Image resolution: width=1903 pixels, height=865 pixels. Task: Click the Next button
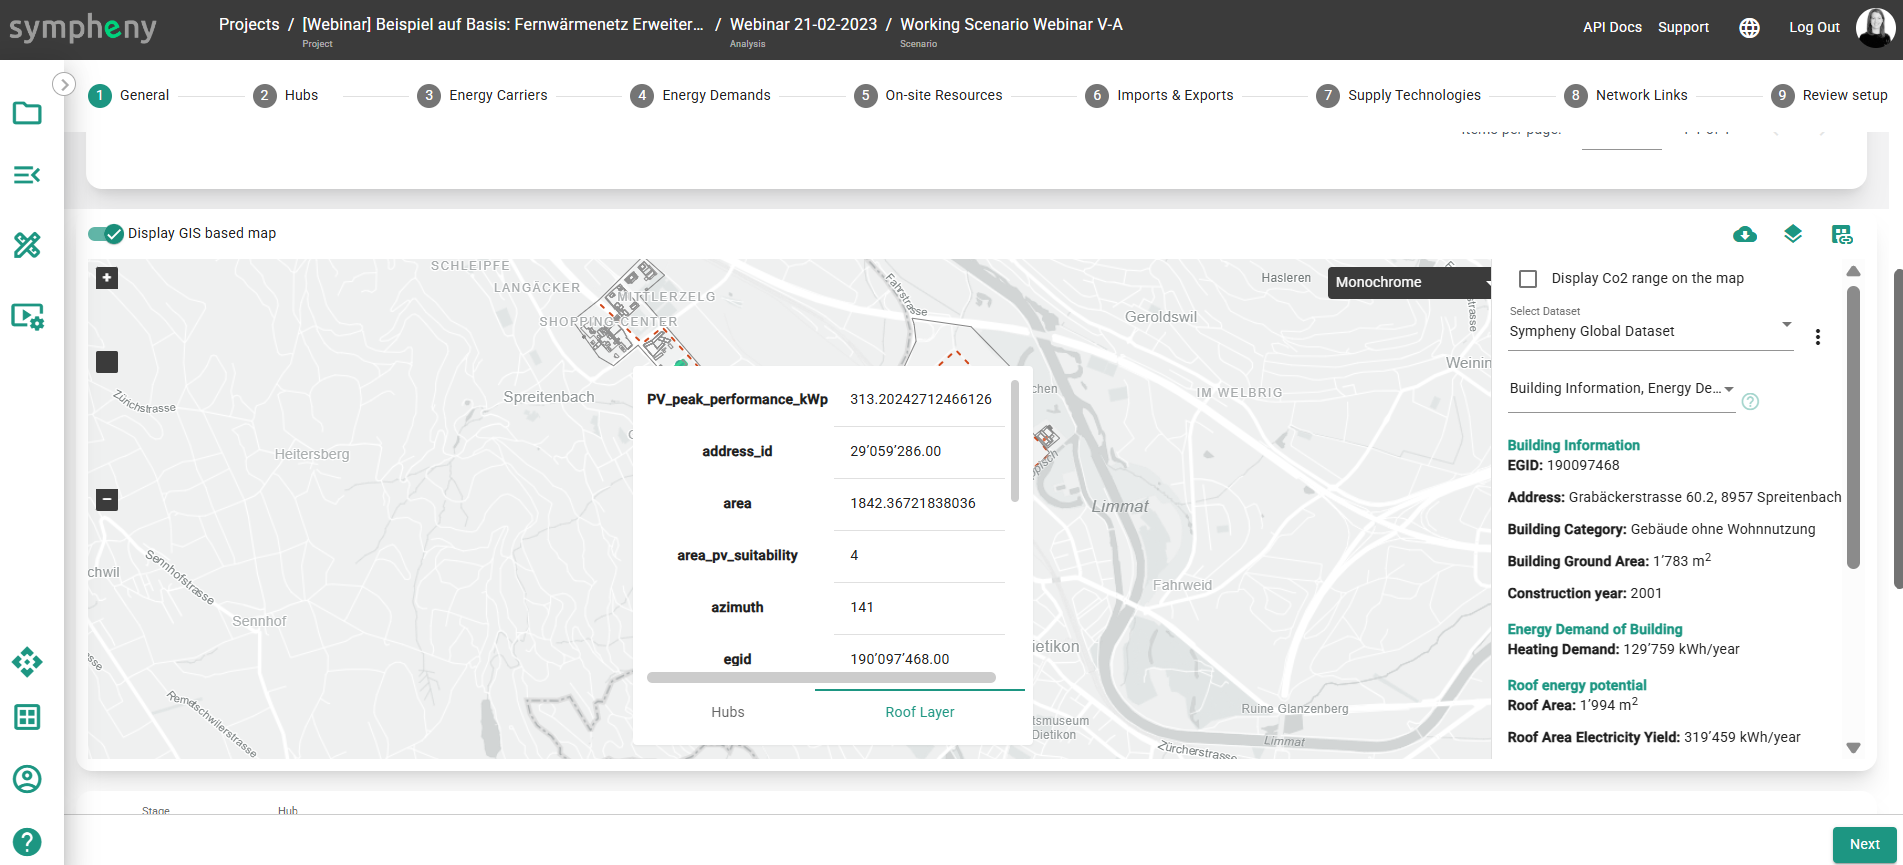[1864, 844]
